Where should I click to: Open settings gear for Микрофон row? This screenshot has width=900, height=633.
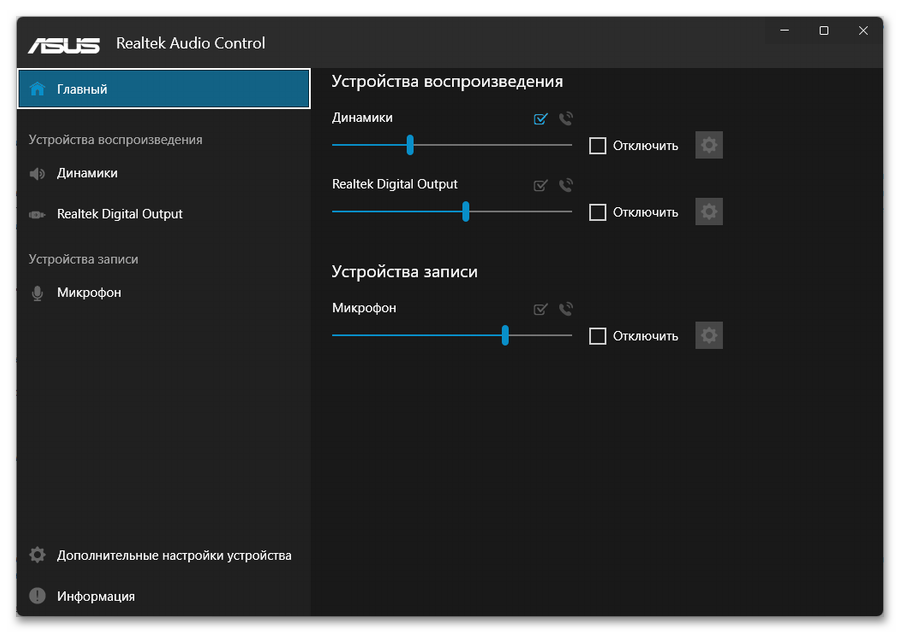[709, 336]
